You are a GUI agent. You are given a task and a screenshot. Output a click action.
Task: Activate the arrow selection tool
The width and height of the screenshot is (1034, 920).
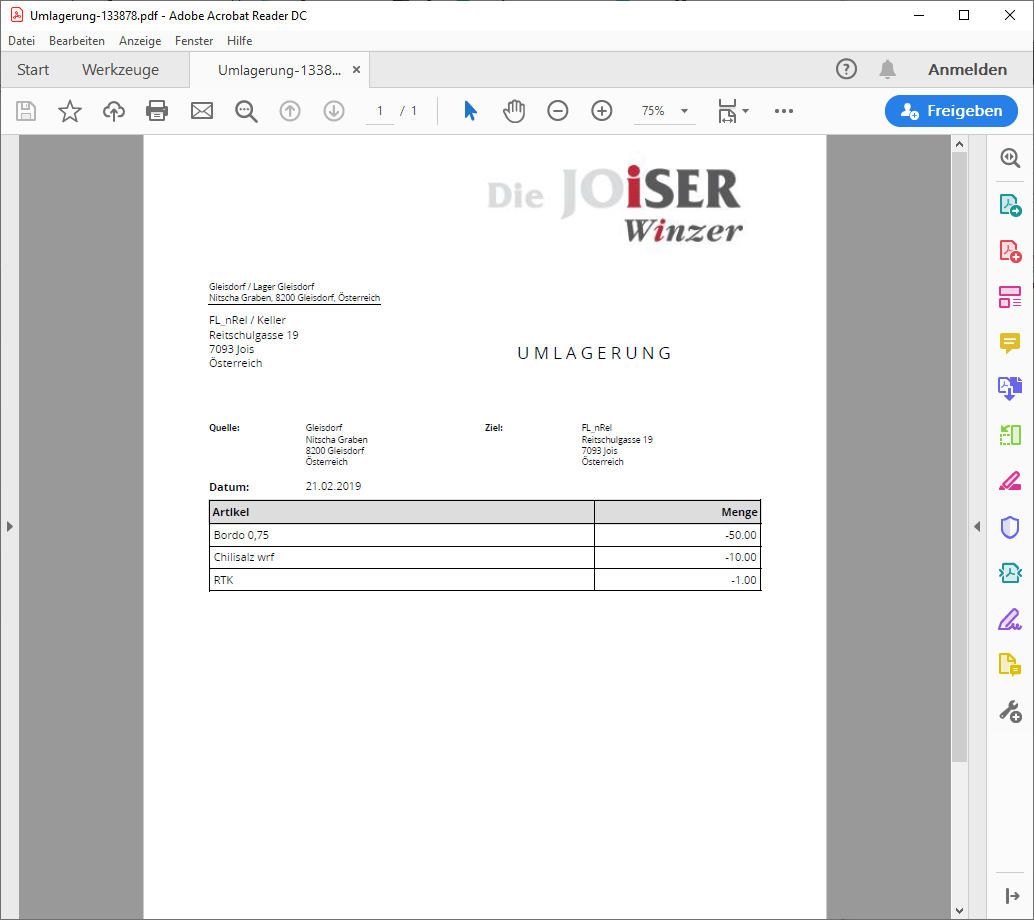point(470,111)
